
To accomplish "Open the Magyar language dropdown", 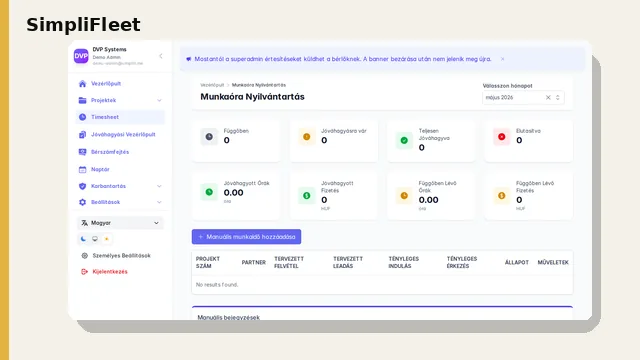I will point(120,223).
